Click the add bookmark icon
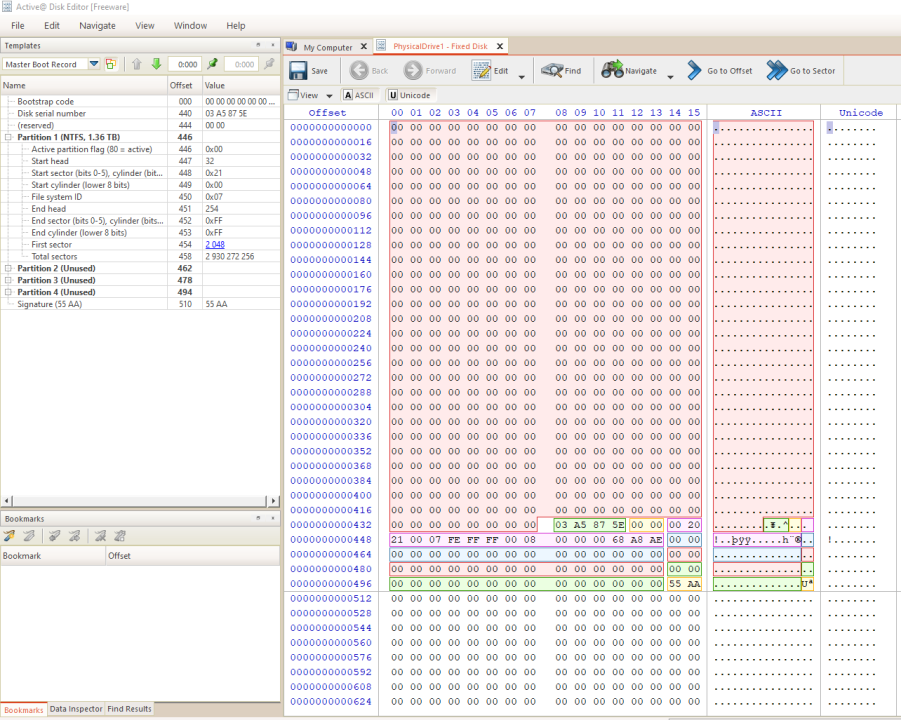Viewport: 901px width, 720px height. [10, 536]
